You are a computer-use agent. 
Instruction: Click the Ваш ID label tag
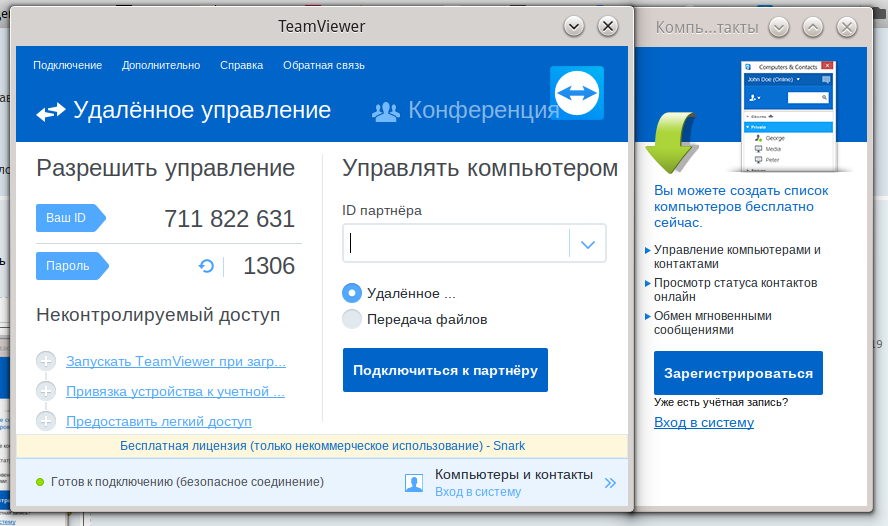(70, 218)
